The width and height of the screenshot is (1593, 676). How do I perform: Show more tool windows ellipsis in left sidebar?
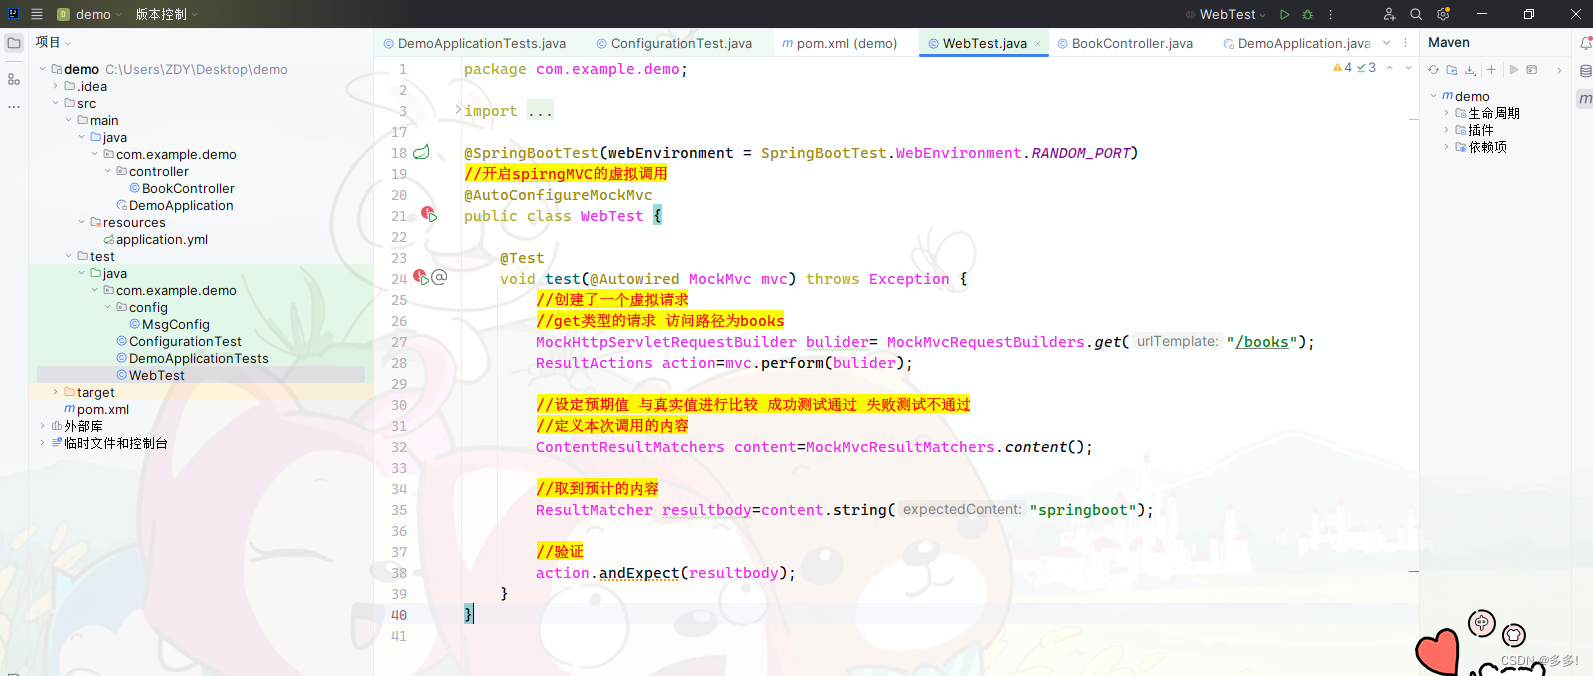click(x=14, y=106)
